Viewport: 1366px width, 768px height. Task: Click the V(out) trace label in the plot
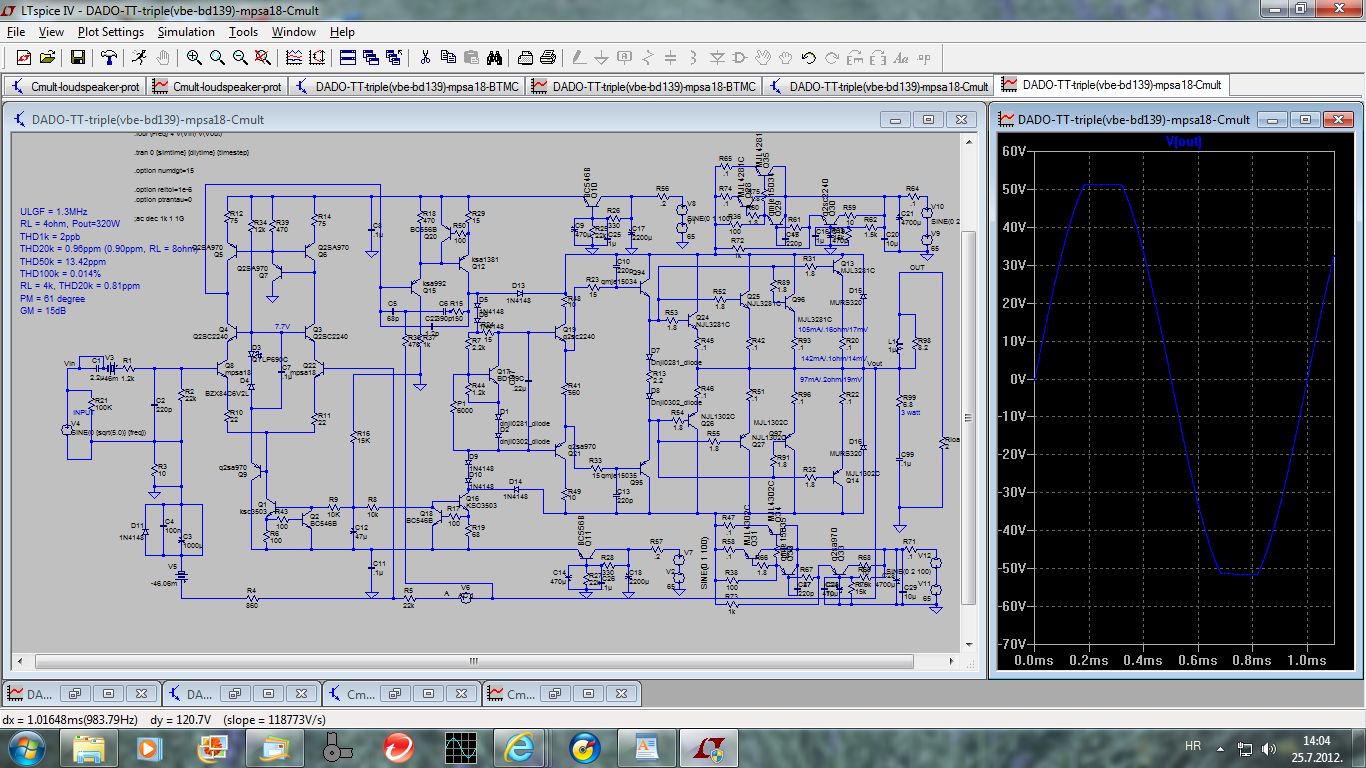coord(1183,142)
